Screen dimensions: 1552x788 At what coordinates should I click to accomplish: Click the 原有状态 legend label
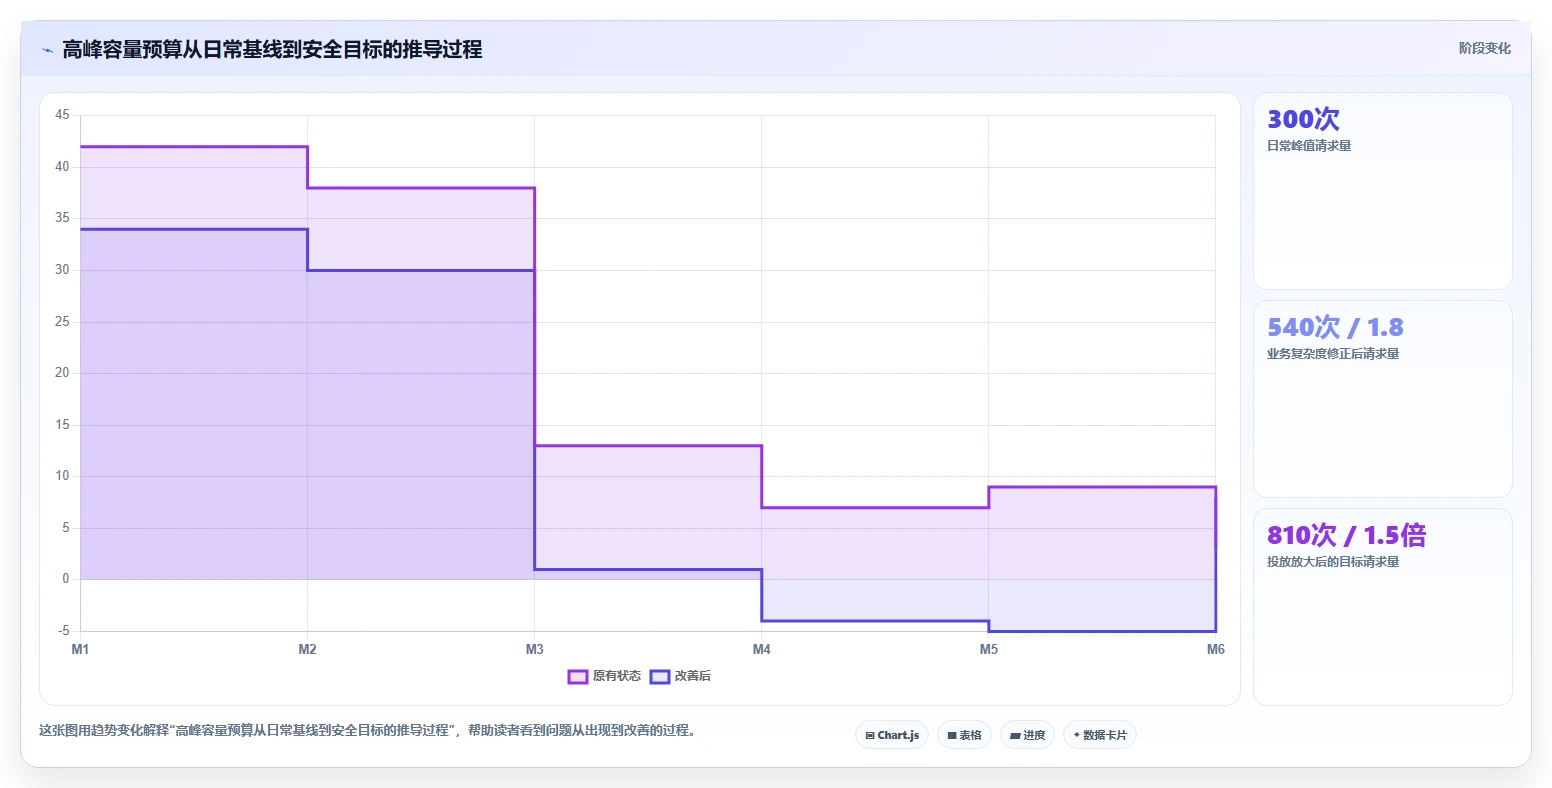pos(617,677)
